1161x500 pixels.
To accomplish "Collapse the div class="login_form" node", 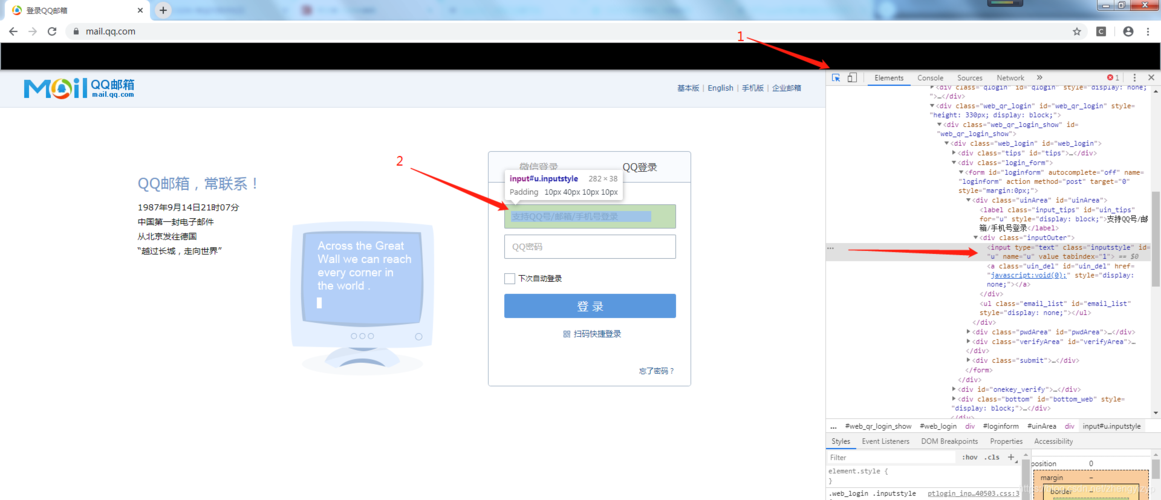I will coord(954,162).
